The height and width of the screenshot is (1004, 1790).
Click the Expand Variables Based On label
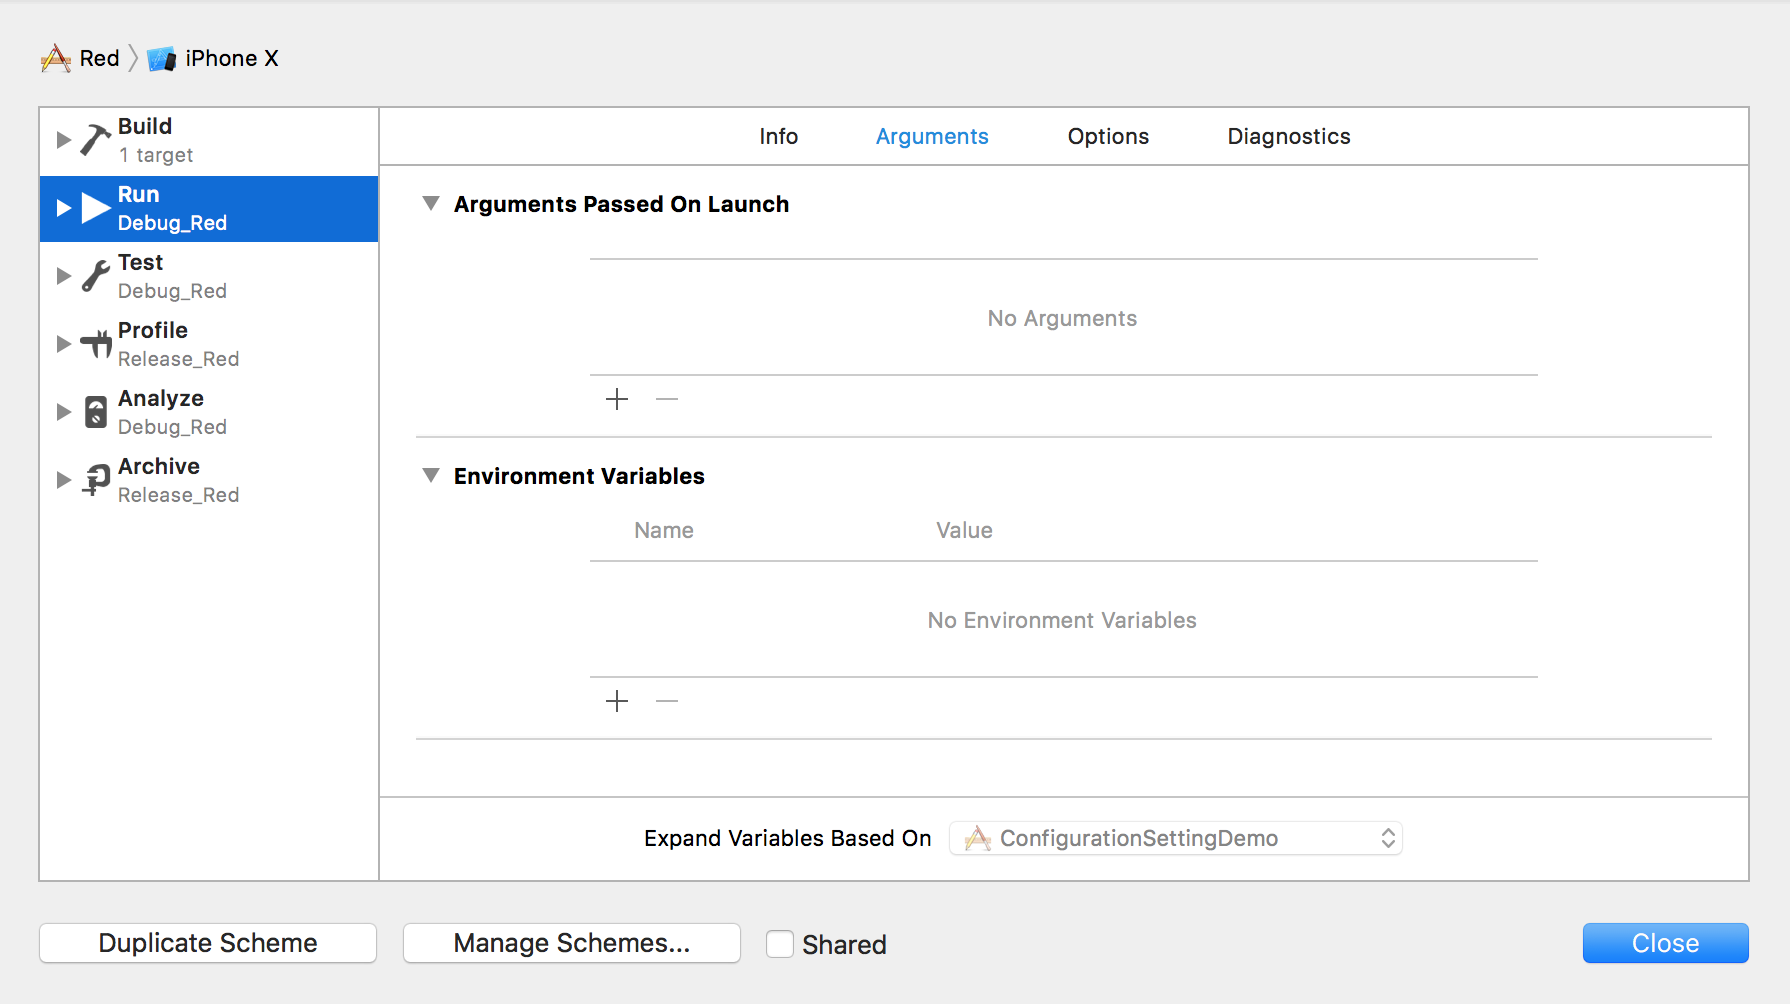click(x=788, y=839)
